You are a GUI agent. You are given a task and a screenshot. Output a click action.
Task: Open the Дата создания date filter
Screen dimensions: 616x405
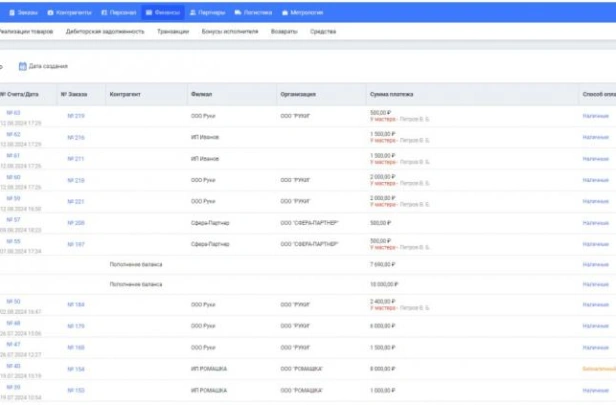click(48, 66)
